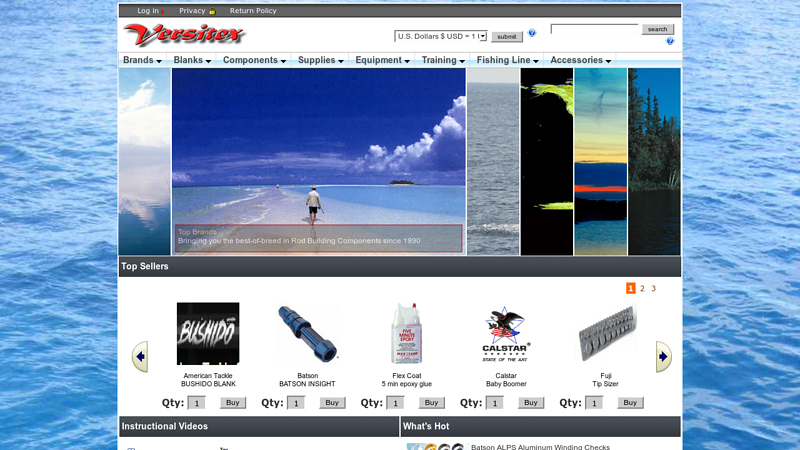Go to Top Sellers page 2
Screen dimensions: 800x450
(x=642, y=288)
